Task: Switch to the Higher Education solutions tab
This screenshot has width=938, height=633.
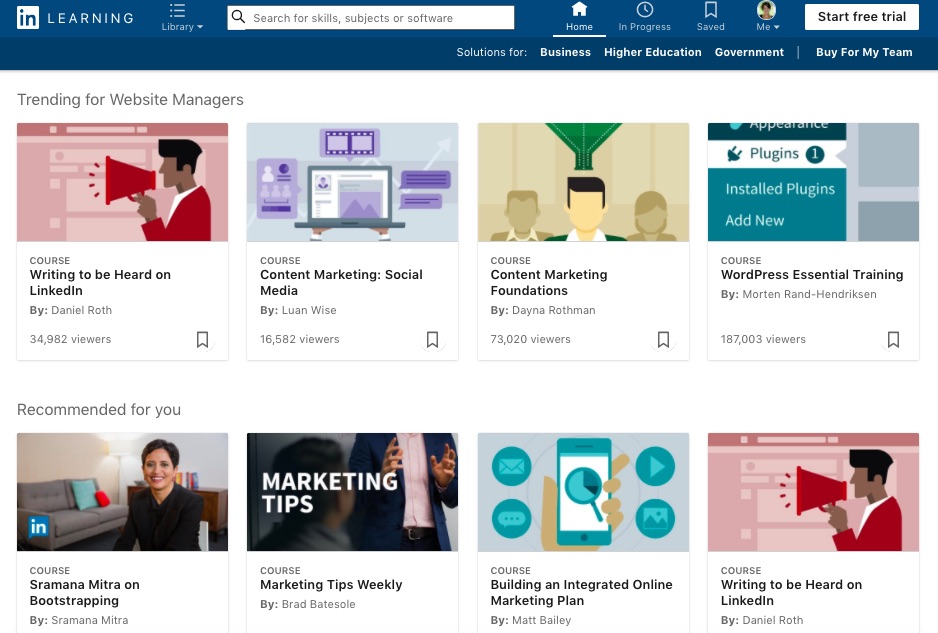Action: click(x=652, y=52)
